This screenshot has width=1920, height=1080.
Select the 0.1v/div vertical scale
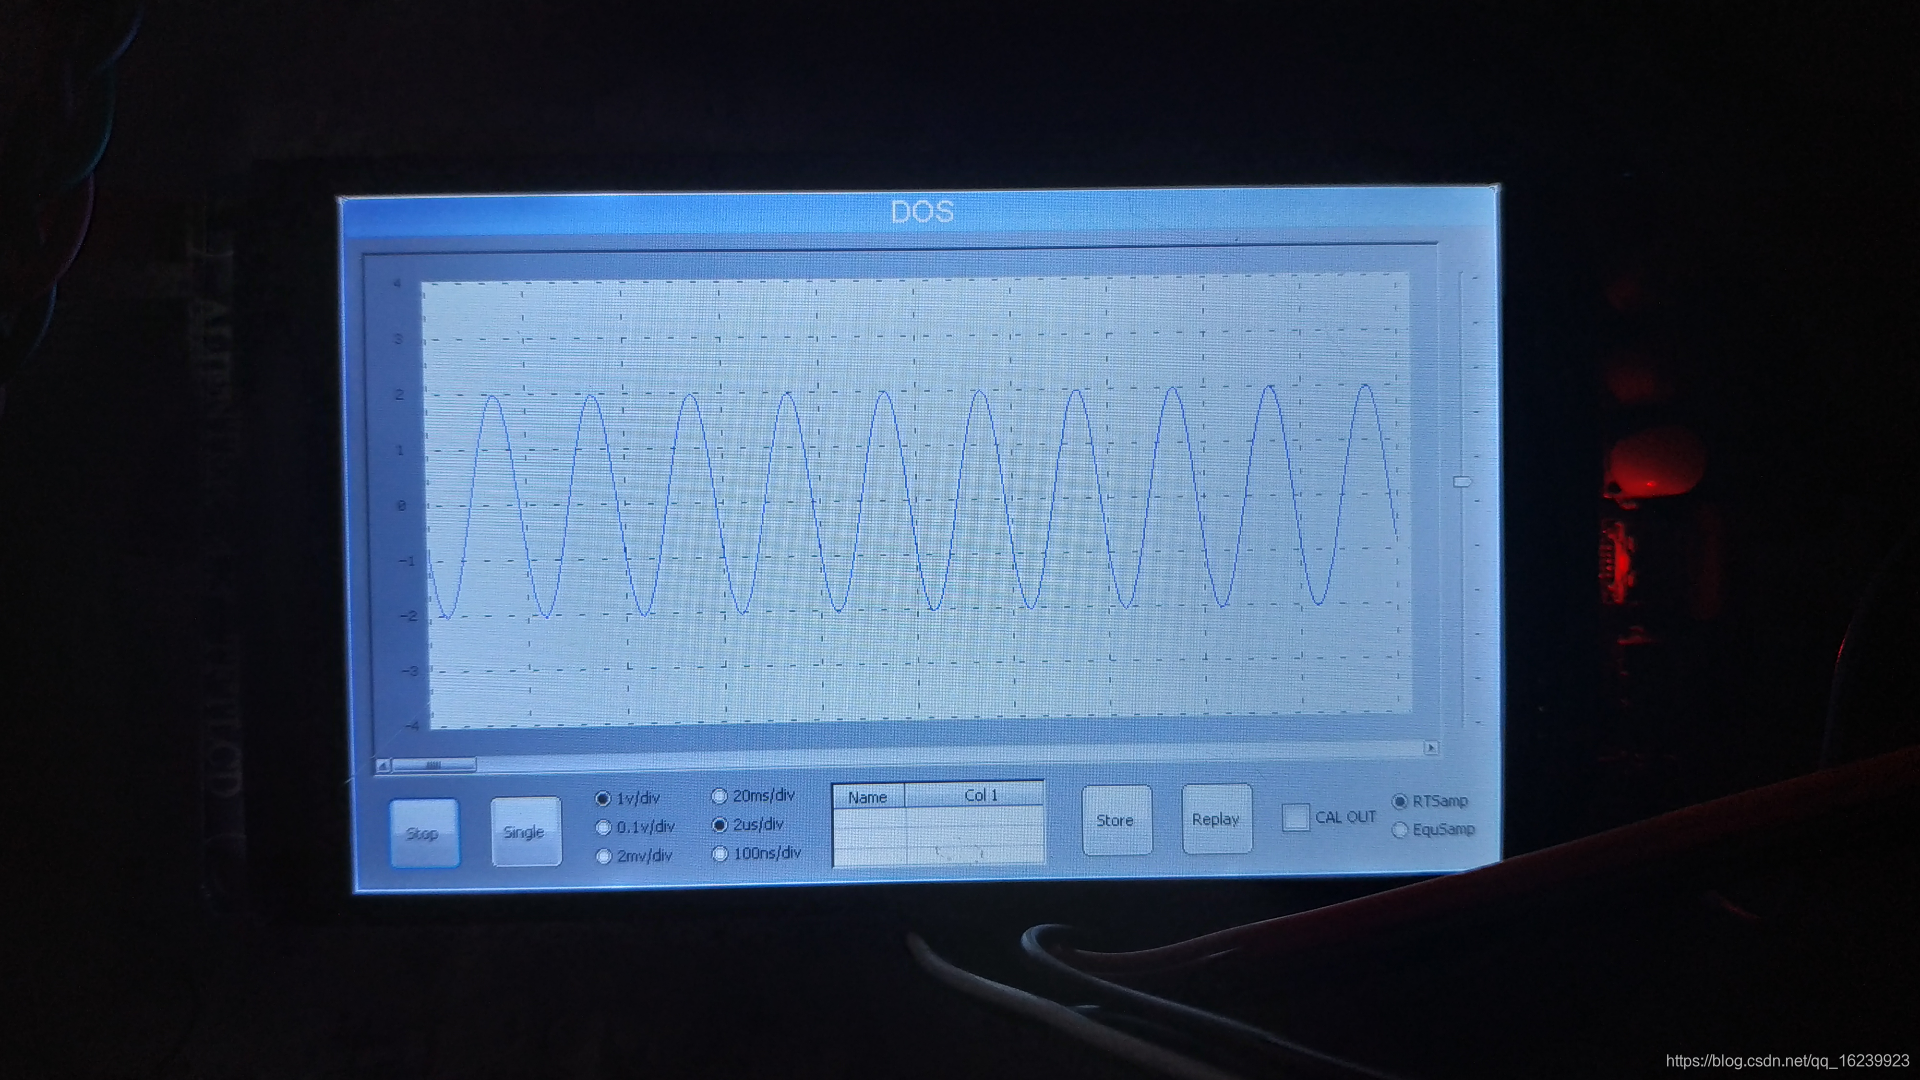click(x=603, y=828)
